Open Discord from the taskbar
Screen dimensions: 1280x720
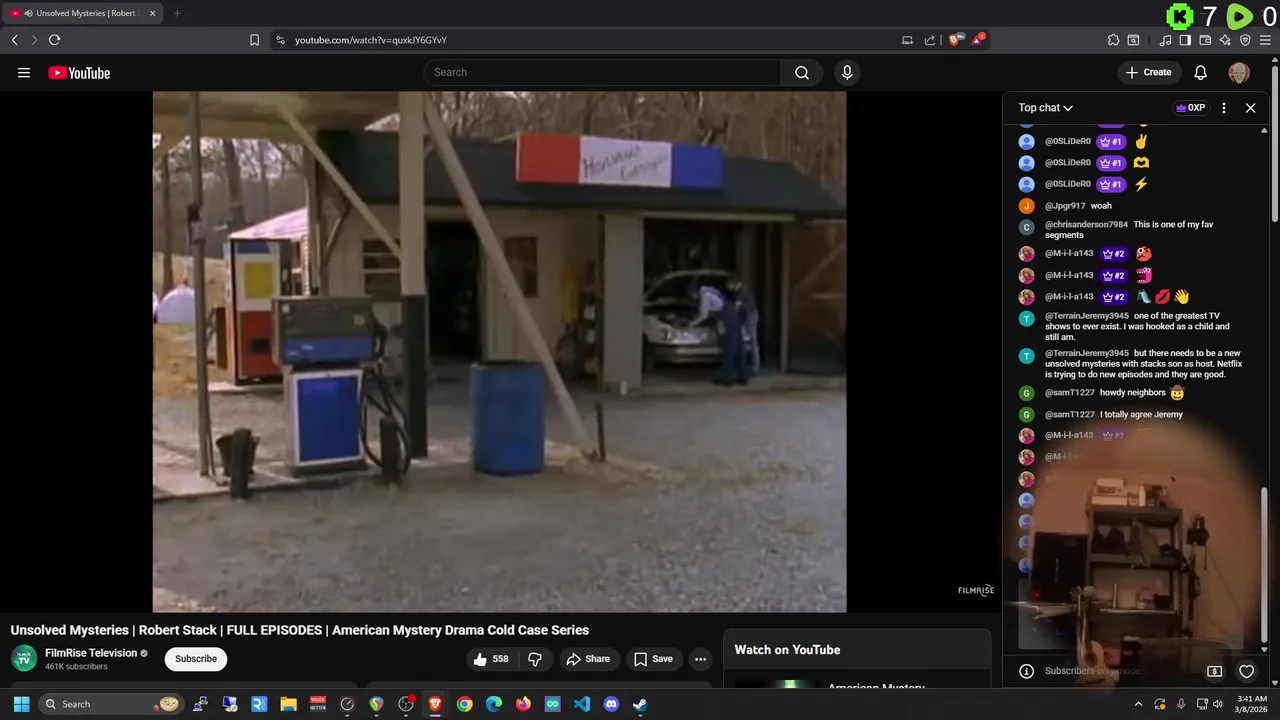coord(611,704)
